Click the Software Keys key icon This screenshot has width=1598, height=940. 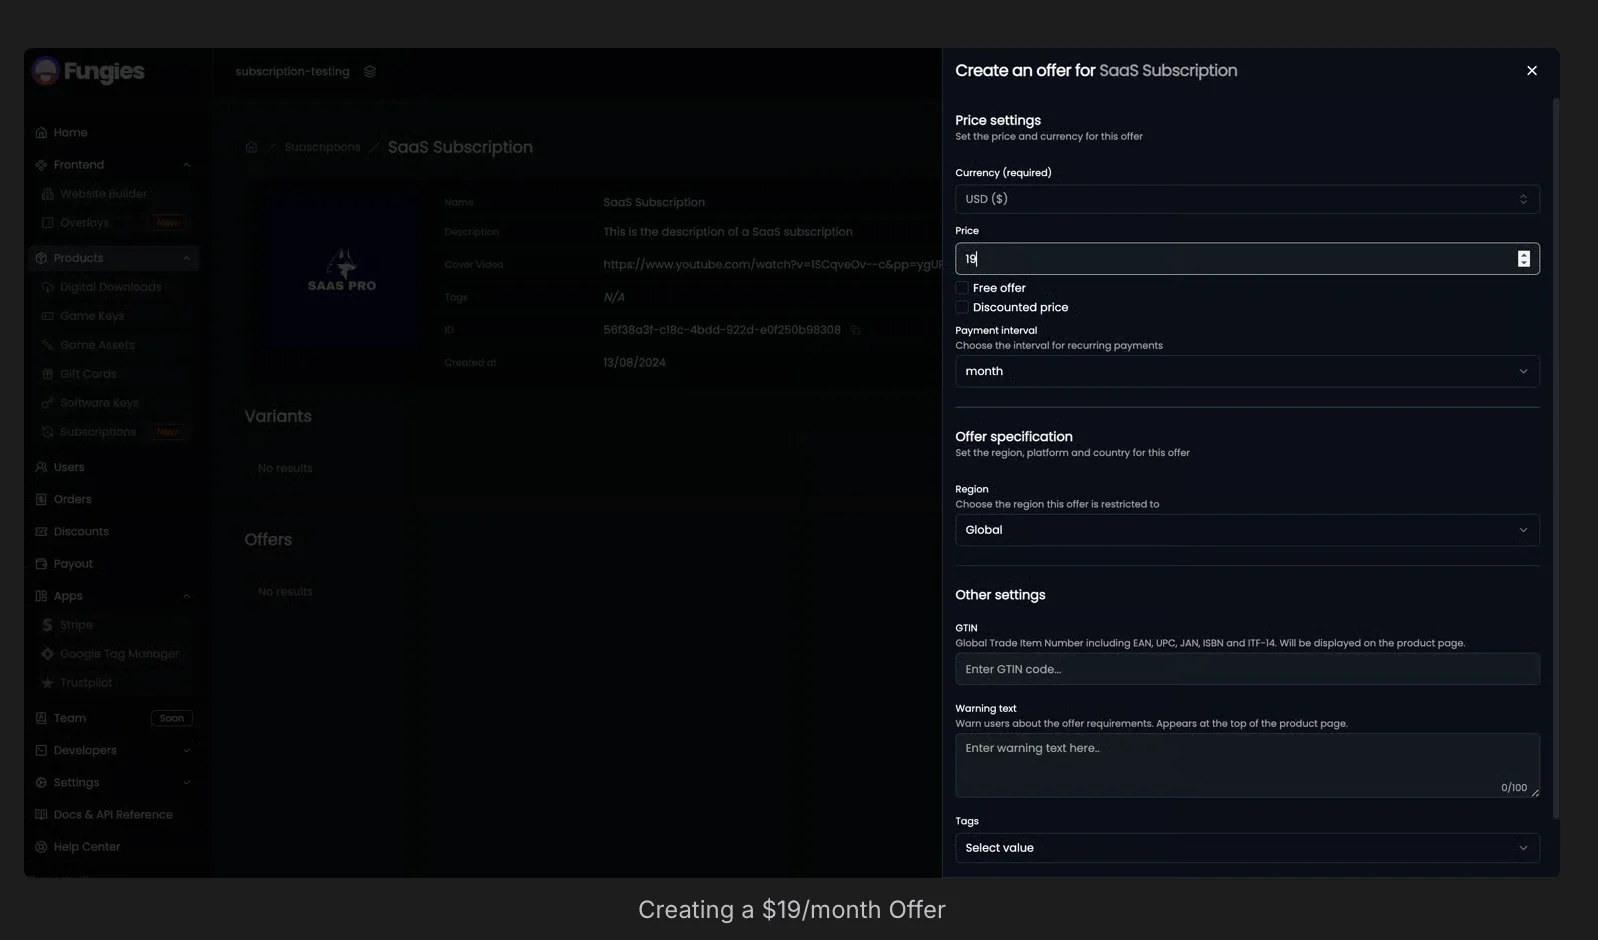(x=47, y=403)
